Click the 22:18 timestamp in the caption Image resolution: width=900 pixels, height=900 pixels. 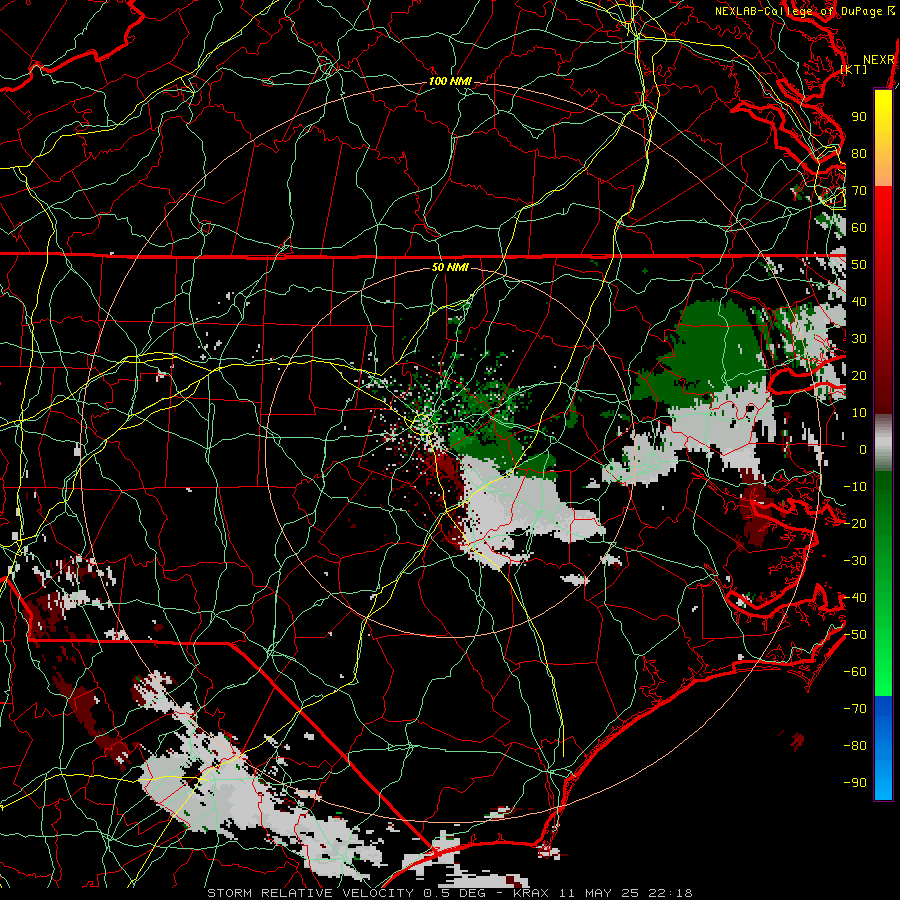click(x=669, y=893)
